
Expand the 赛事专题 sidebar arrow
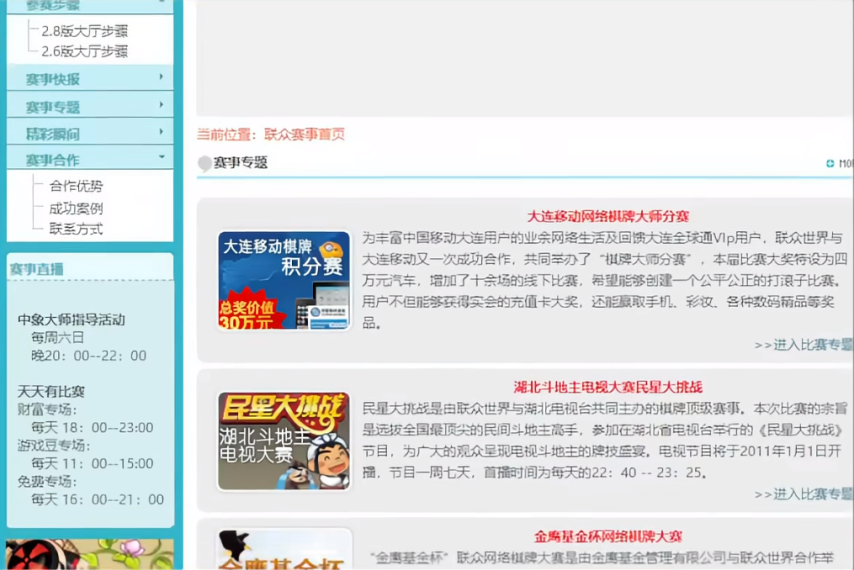click(161, 105)
